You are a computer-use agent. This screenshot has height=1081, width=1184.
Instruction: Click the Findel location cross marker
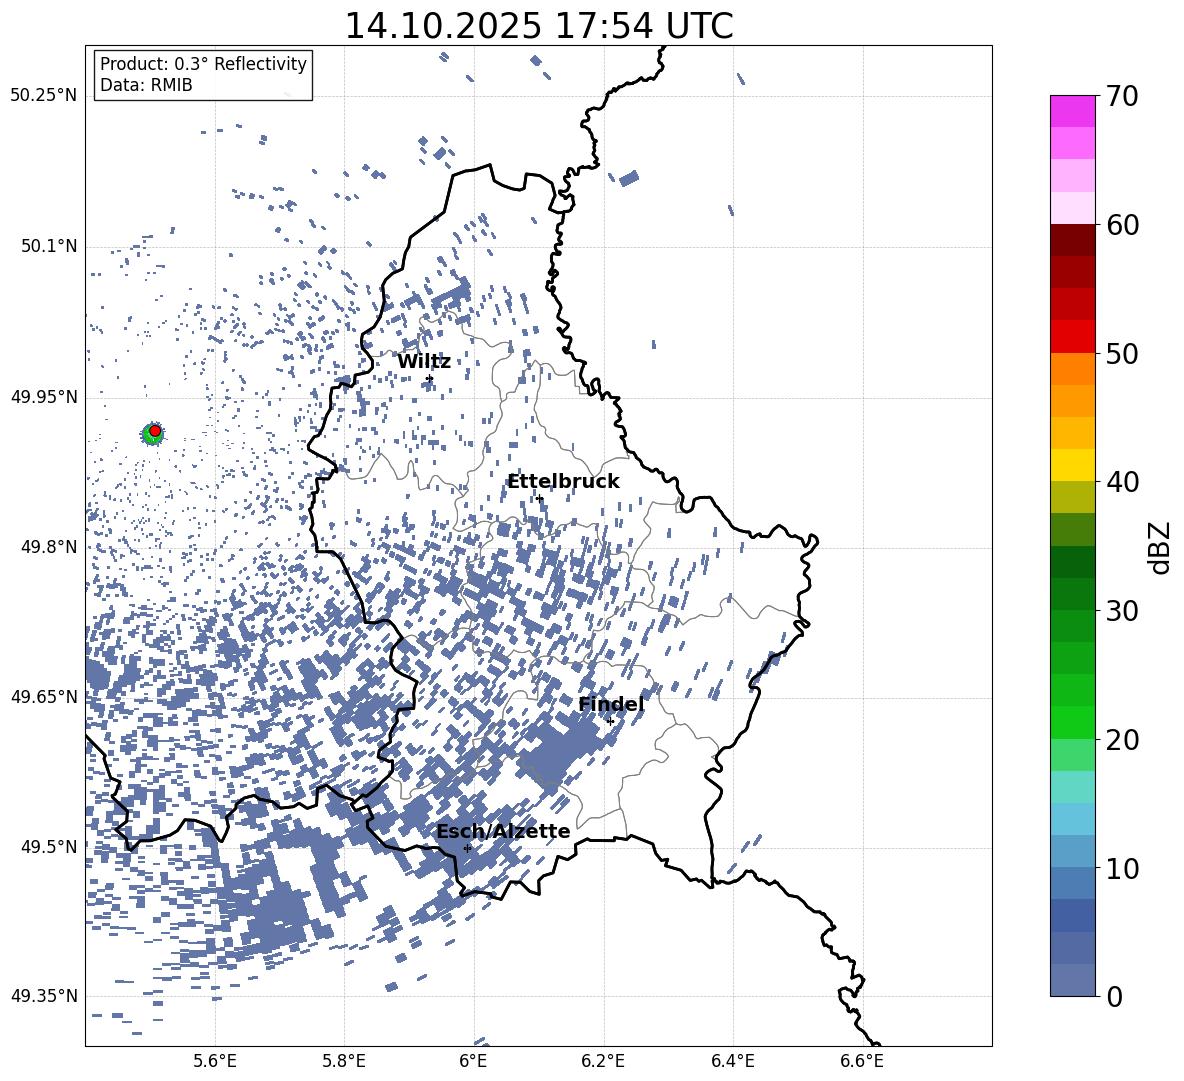click(610, 721)
